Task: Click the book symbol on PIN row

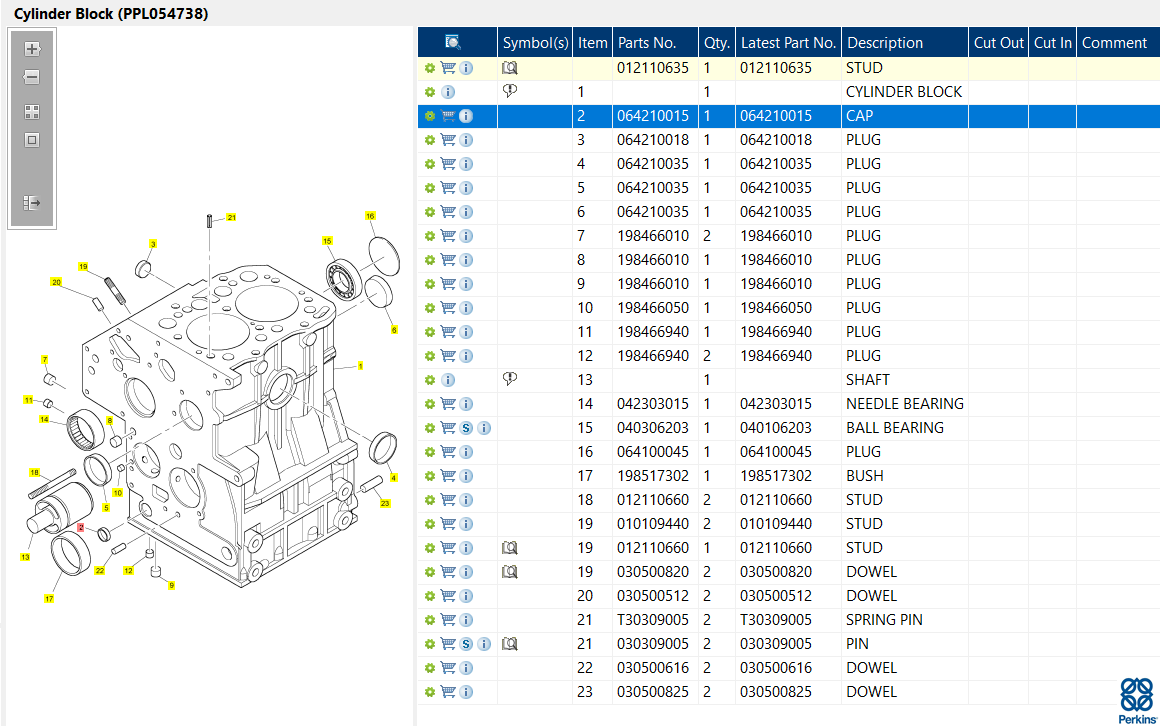Action: [x=510, y=644]
